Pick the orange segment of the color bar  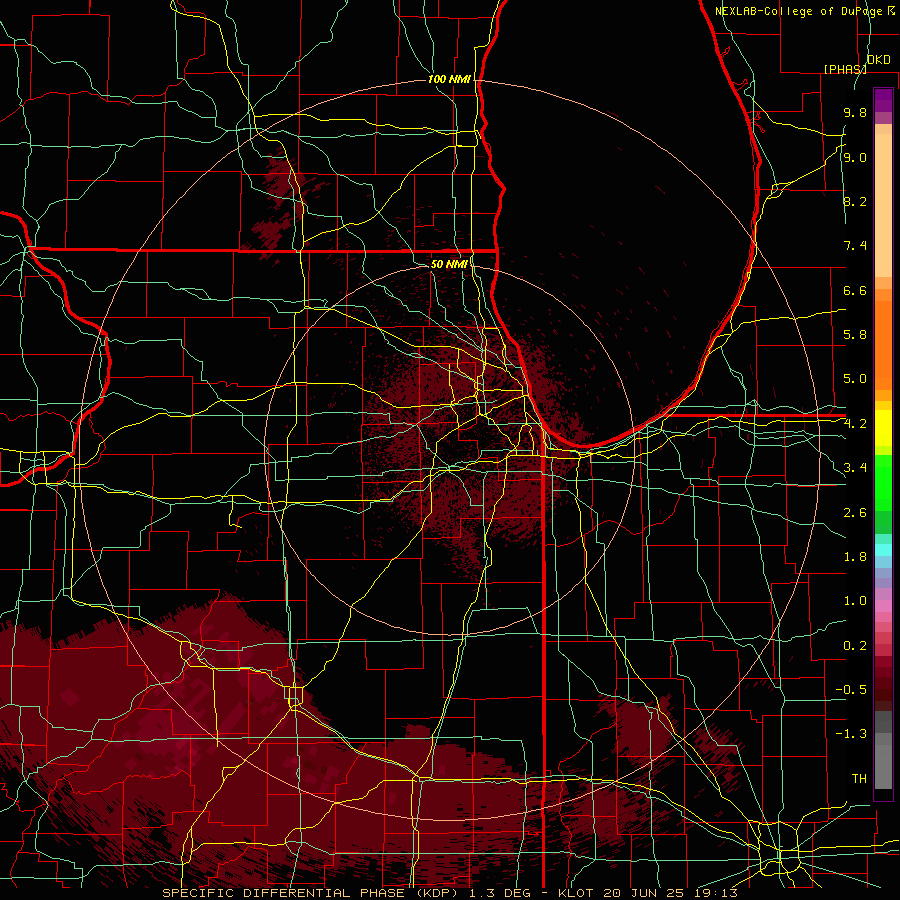pyautogui.click(x=883, y=346)
